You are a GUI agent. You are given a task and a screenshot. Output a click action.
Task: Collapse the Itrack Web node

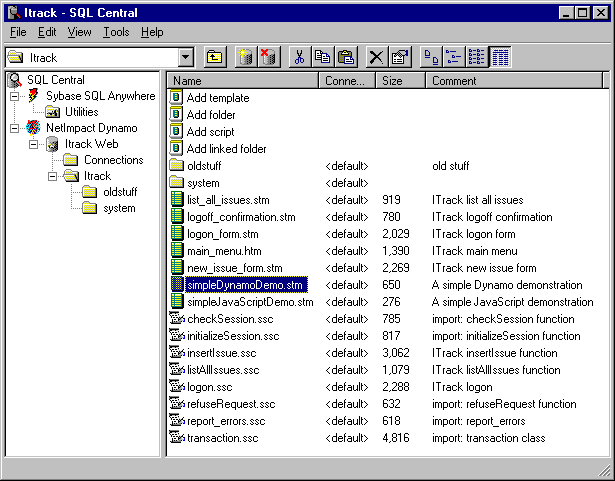coord(34,144)
